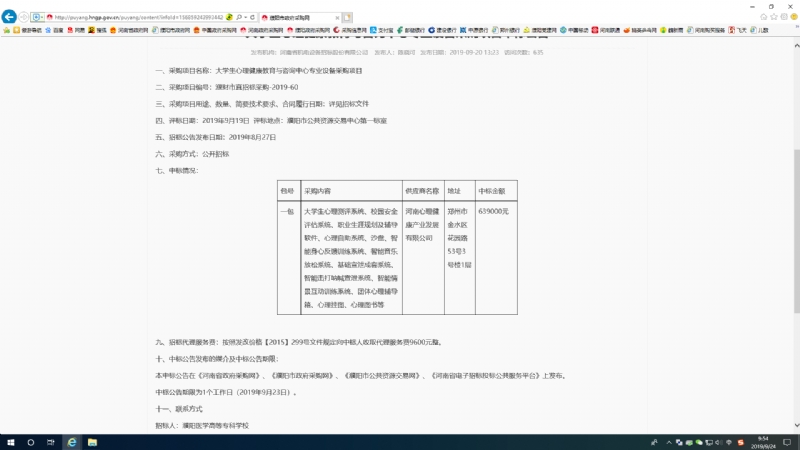Click the 五、招标公告发布日期 line
The width and height of the screenshot is (800, 450).
216,137
